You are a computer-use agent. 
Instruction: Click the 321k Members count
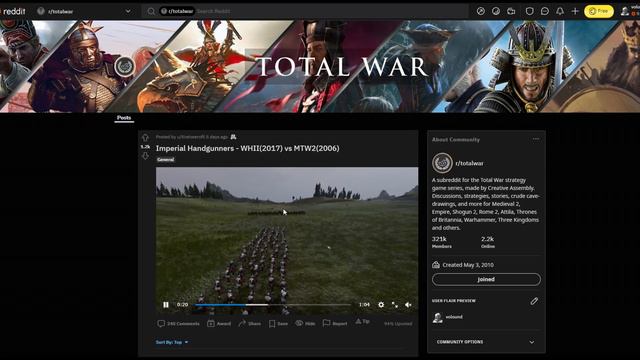click(x=442, y=242)
